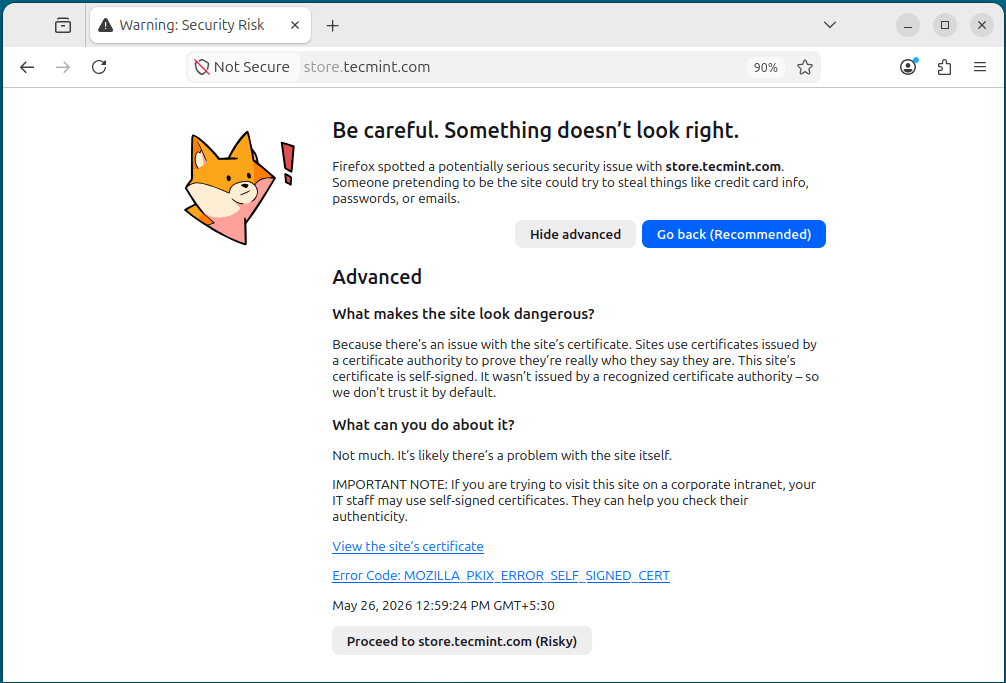
Task: Click the Not Secure shield indicator
Action: [243, 67]
